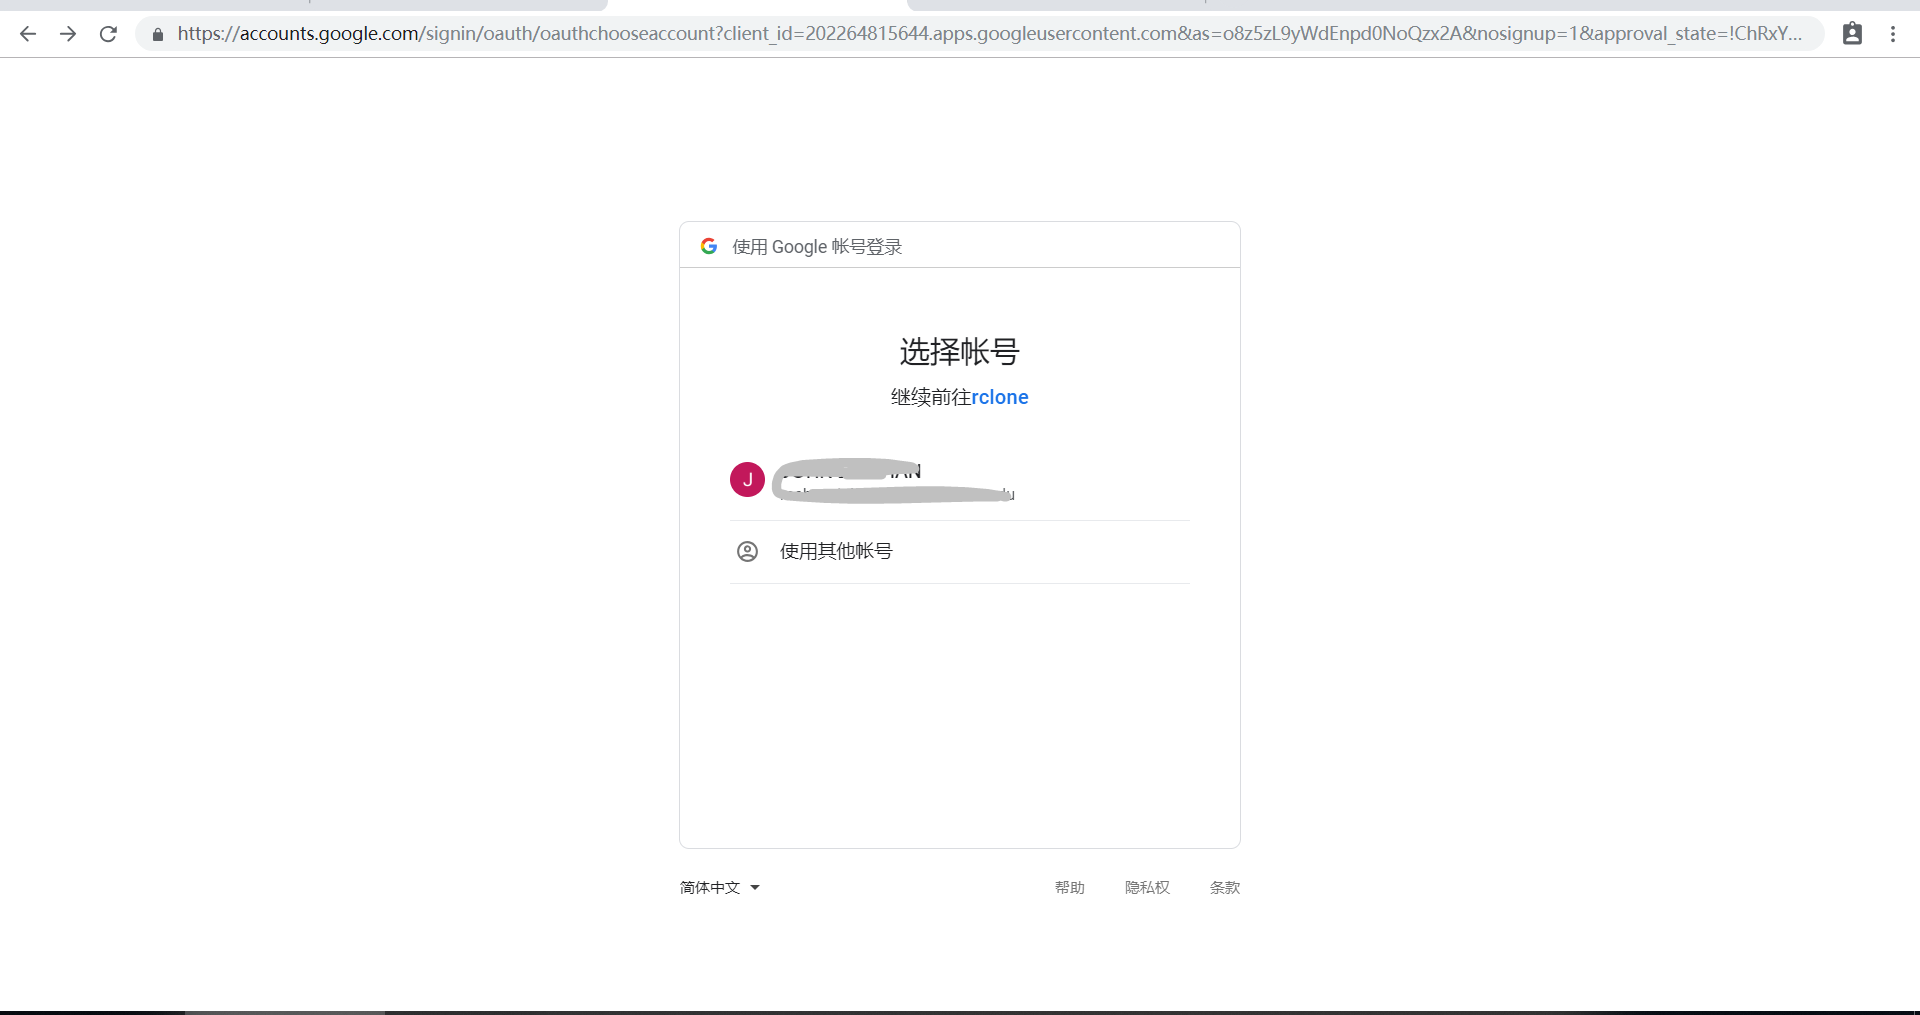Choose 使用其他帐号 option
1920x1015 pixels.
pyautogui.click(x=960, y=552)
